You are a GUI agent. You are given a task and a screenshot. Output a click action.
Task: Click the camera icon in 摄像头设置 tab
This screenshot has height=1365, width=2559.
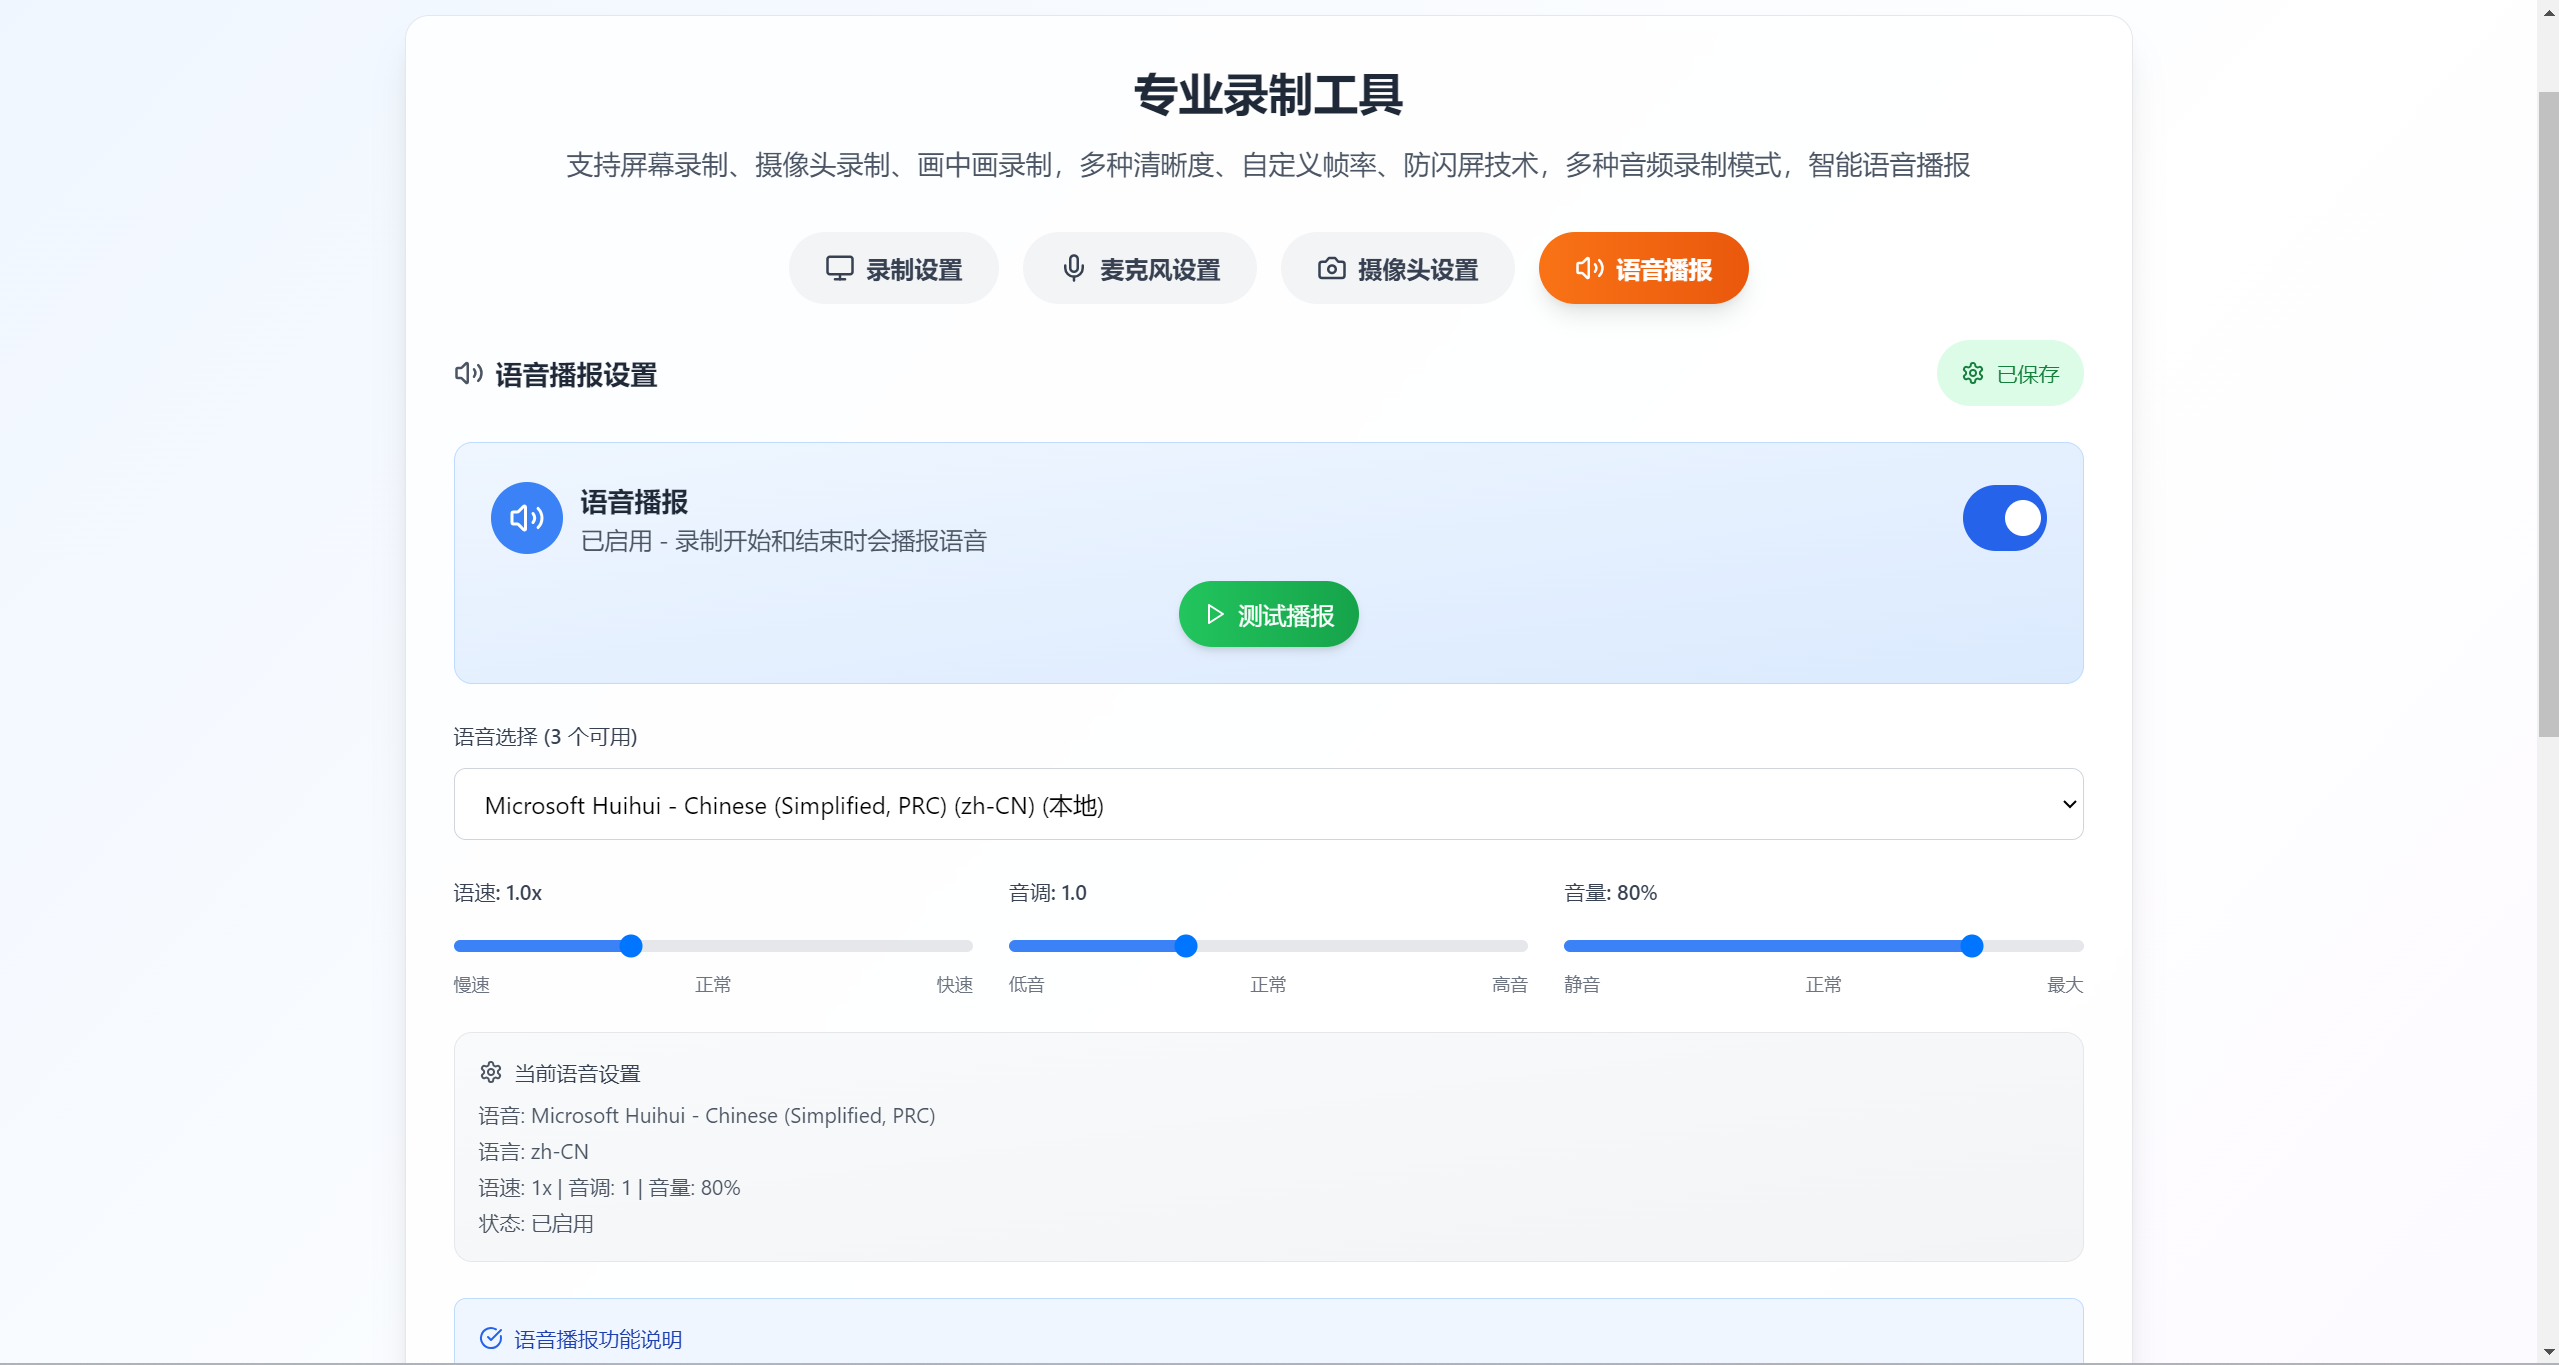coord(1331,268)
